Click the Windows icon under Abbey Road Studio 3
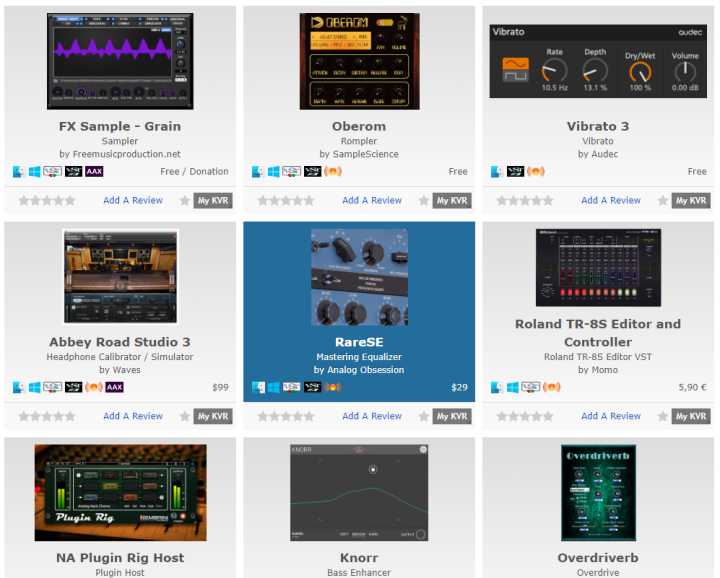720x578 pixels. (x=34, y=387)
